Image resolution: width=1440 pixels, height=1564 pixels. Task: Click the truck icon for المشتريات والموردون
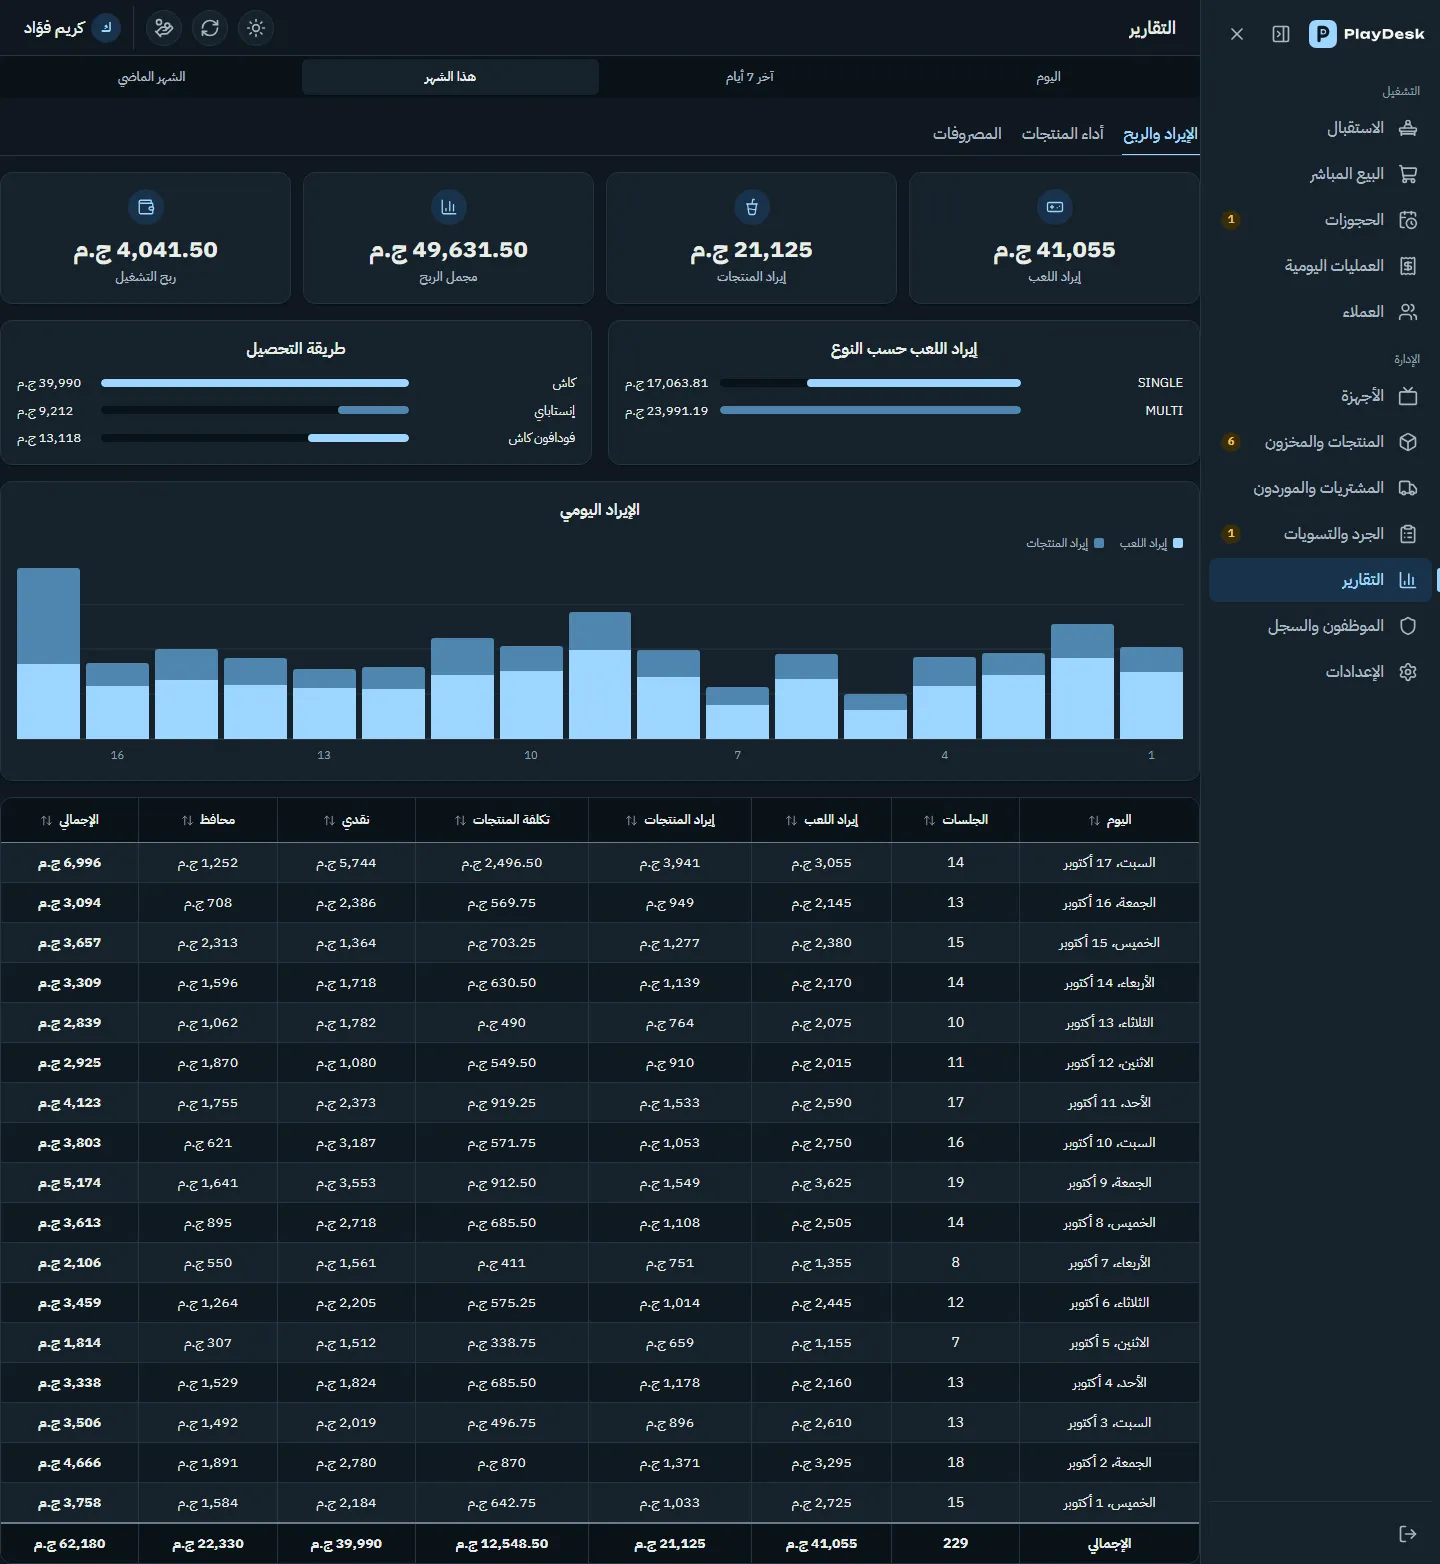(x=1408, y=488)
